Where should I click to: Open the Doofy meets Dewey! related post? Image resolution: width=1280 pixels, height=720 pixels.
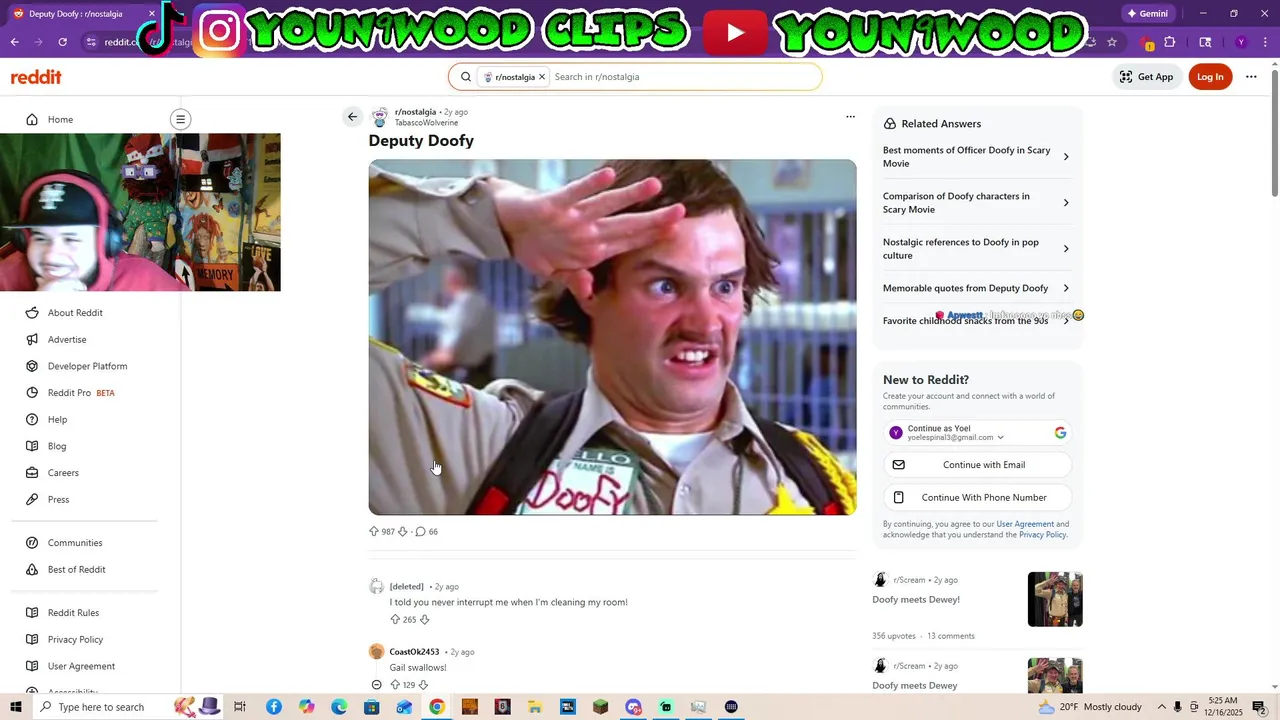916,600
